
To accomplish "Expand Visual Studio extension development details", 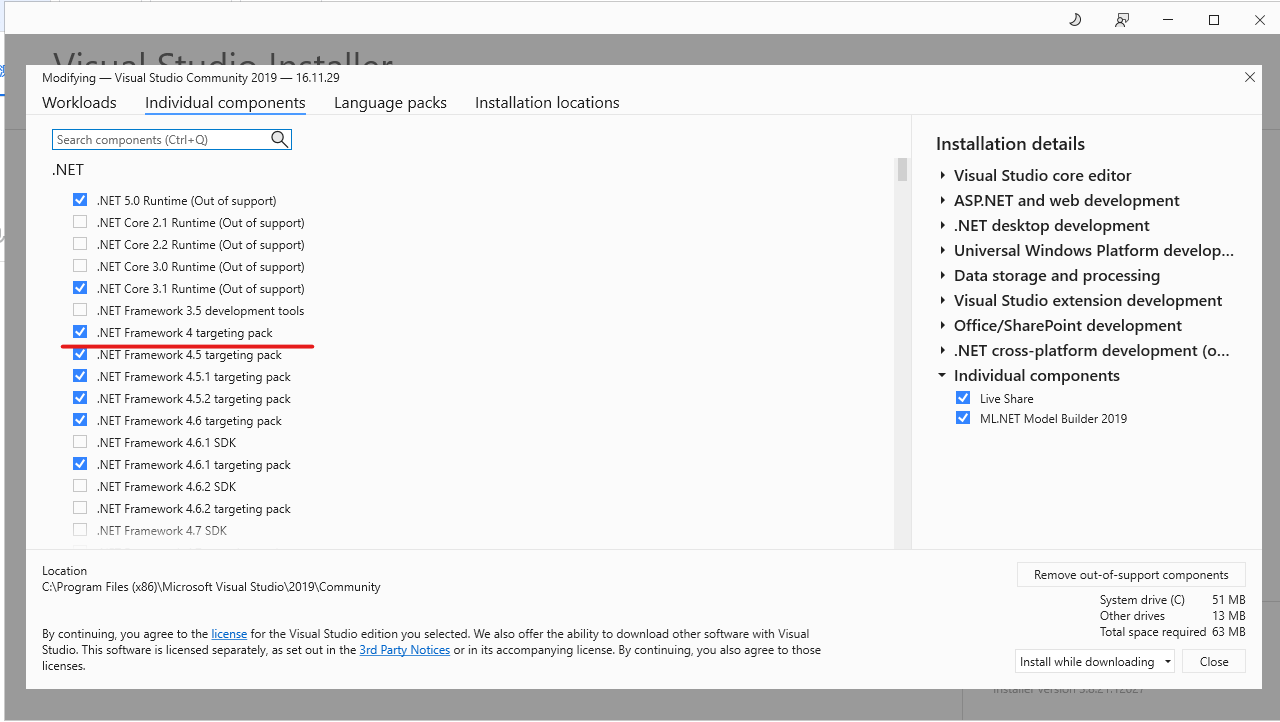I will pos(942,301).
